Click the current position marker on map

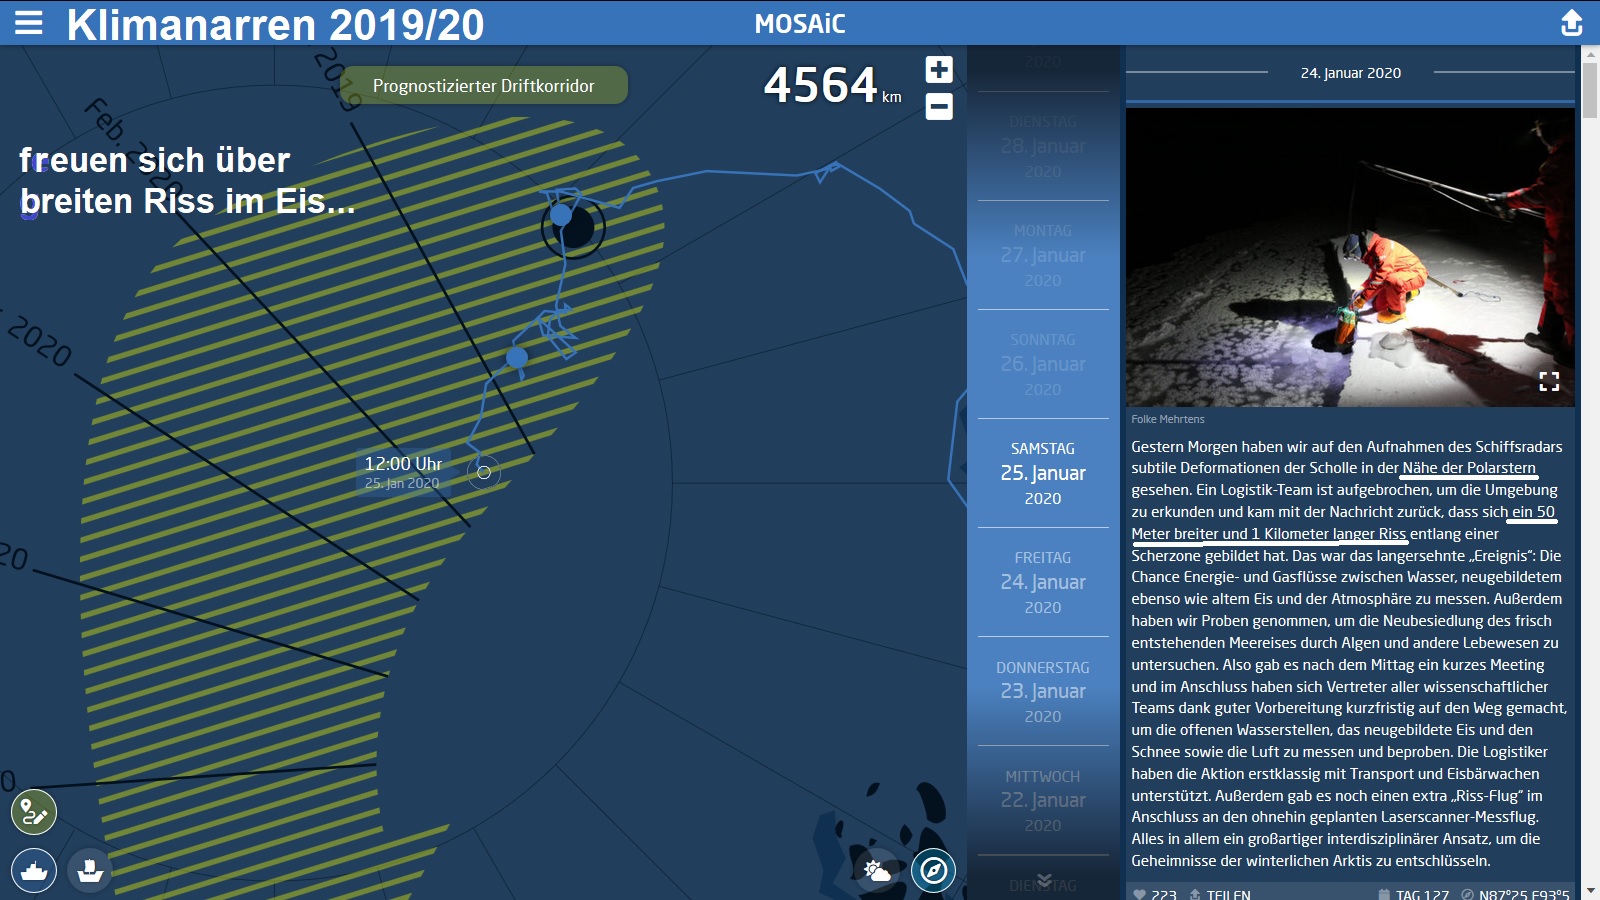pos(484,473)
